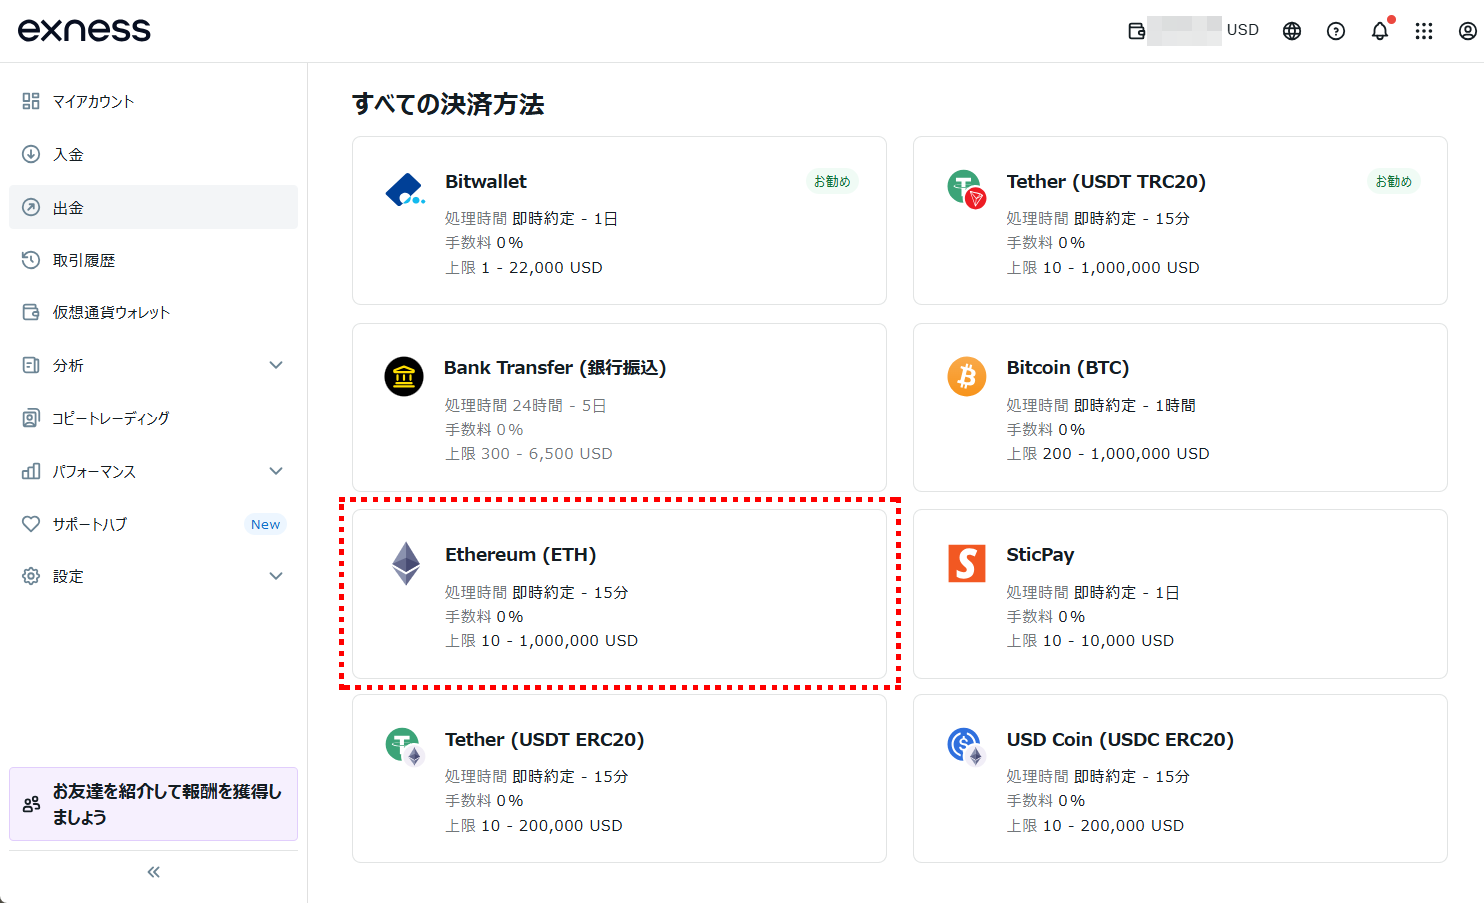This screenshot has height=903, width=1484.
Task: Click the USD Coin logo icon
Action: tap(966, 747)
